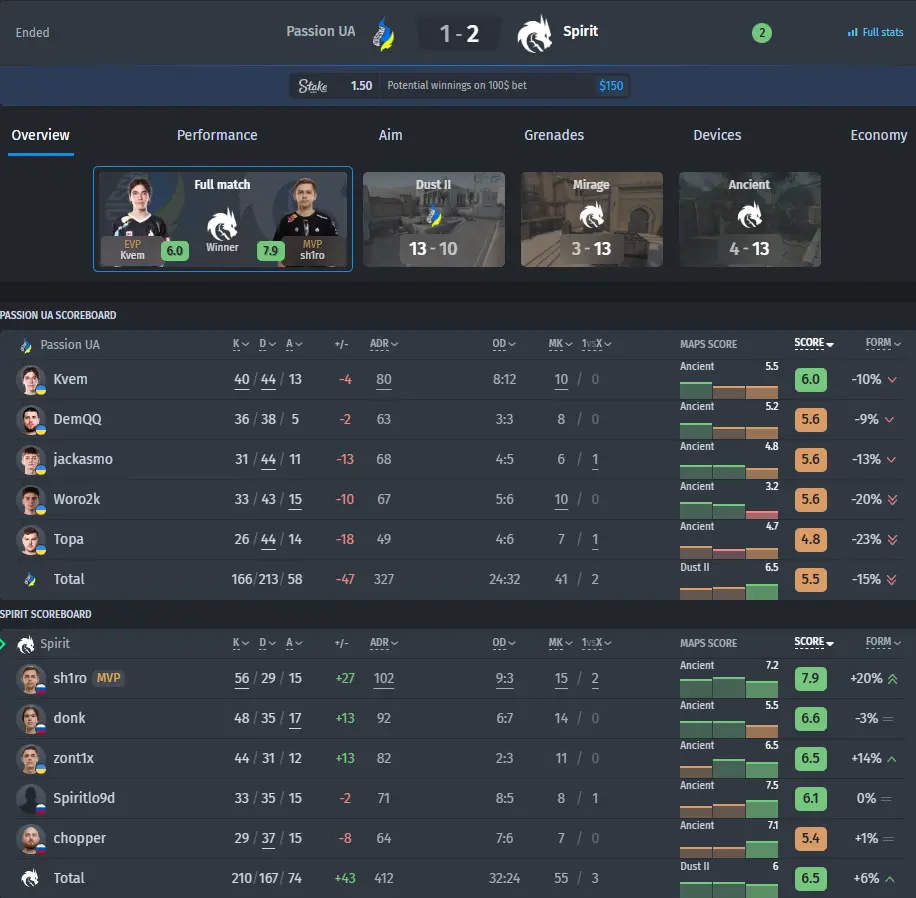
Task: Sort Passion UA scoreboard by kills column
Action: (241, 344)
